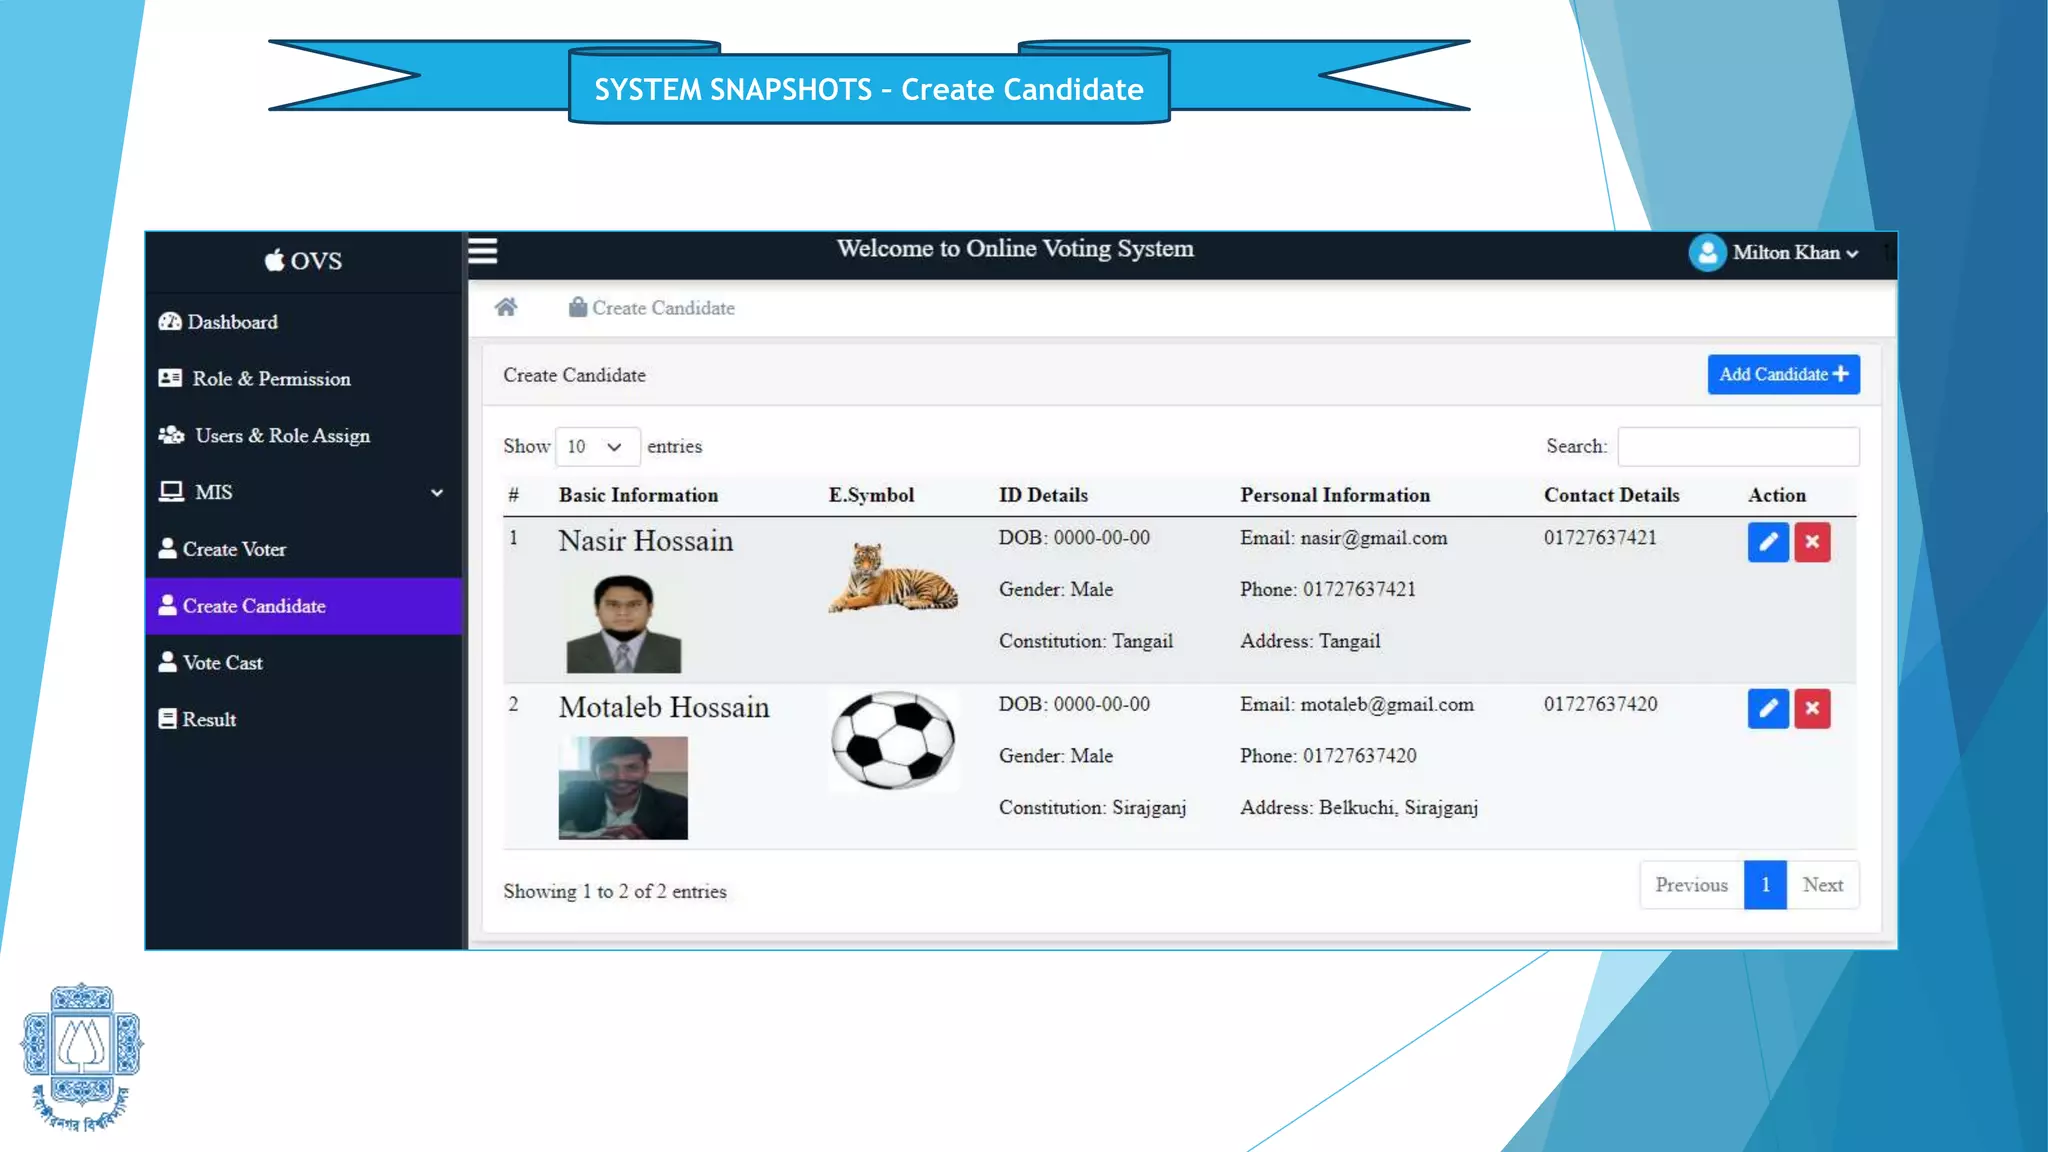The height and width of the screenshot is (1152, 2048).
Task: Focus the Search input field
Action: coord(1738,446)
